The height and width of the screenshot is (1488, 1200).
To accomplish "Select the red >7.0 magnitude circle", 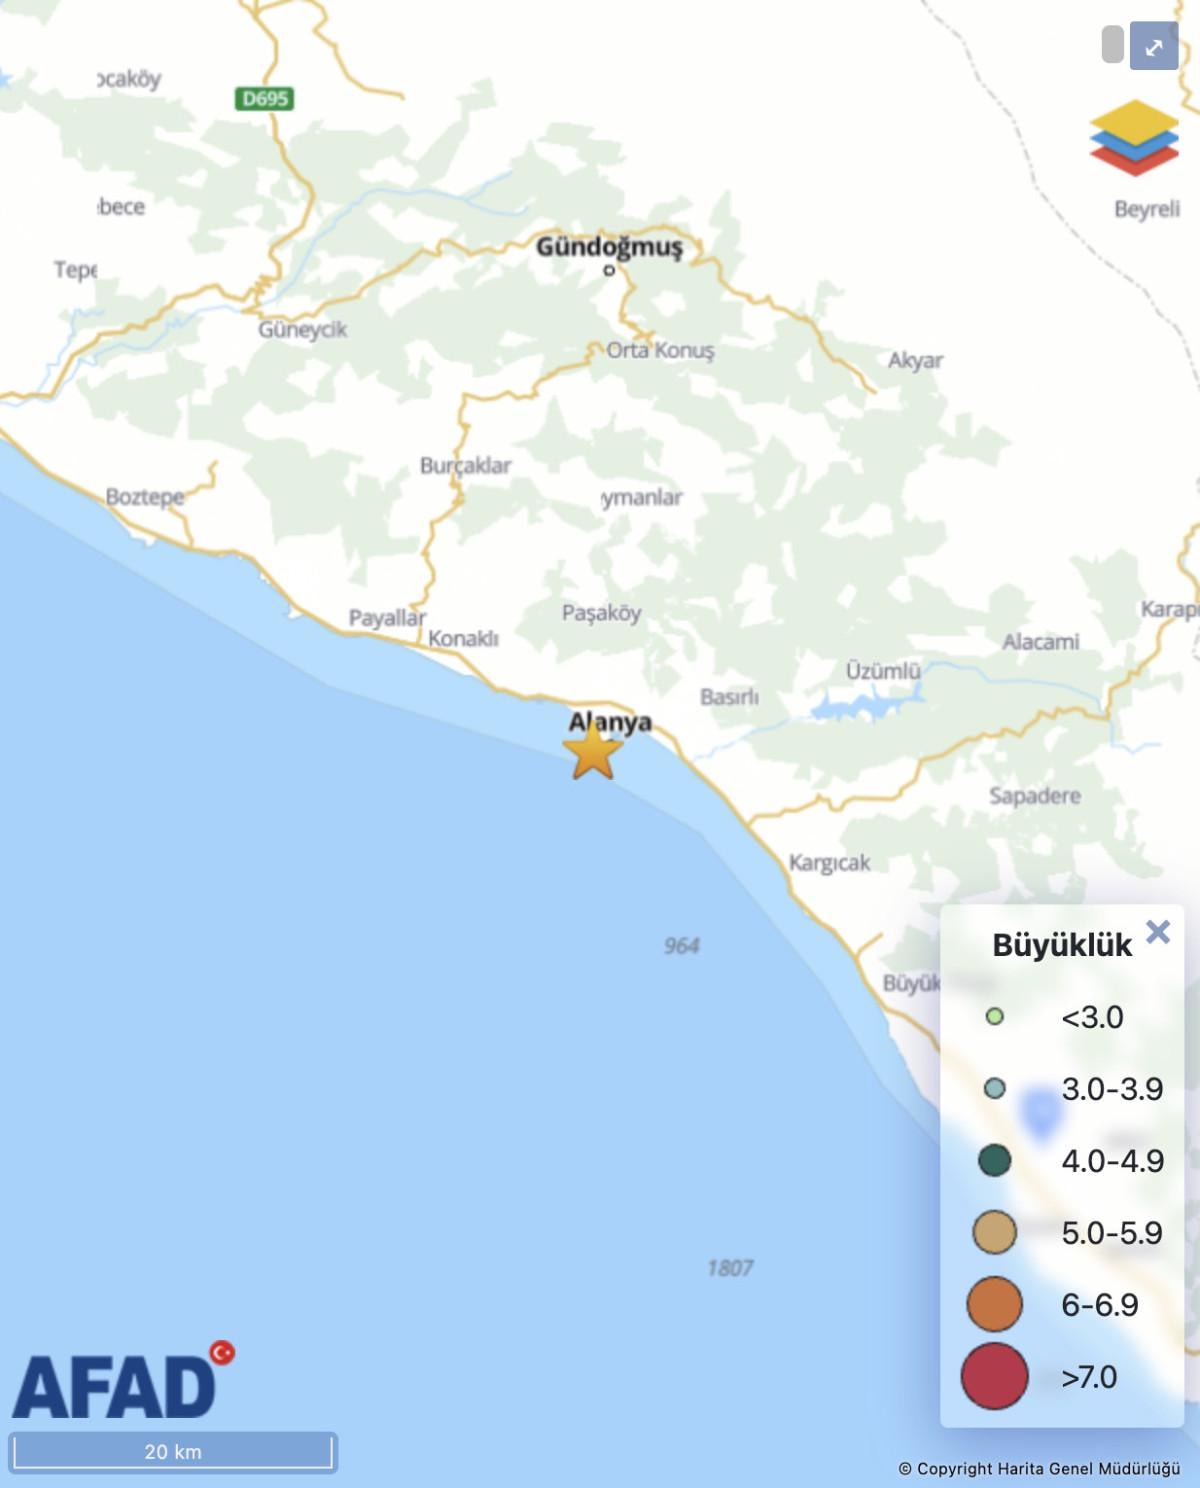I will pos(994,1376).
